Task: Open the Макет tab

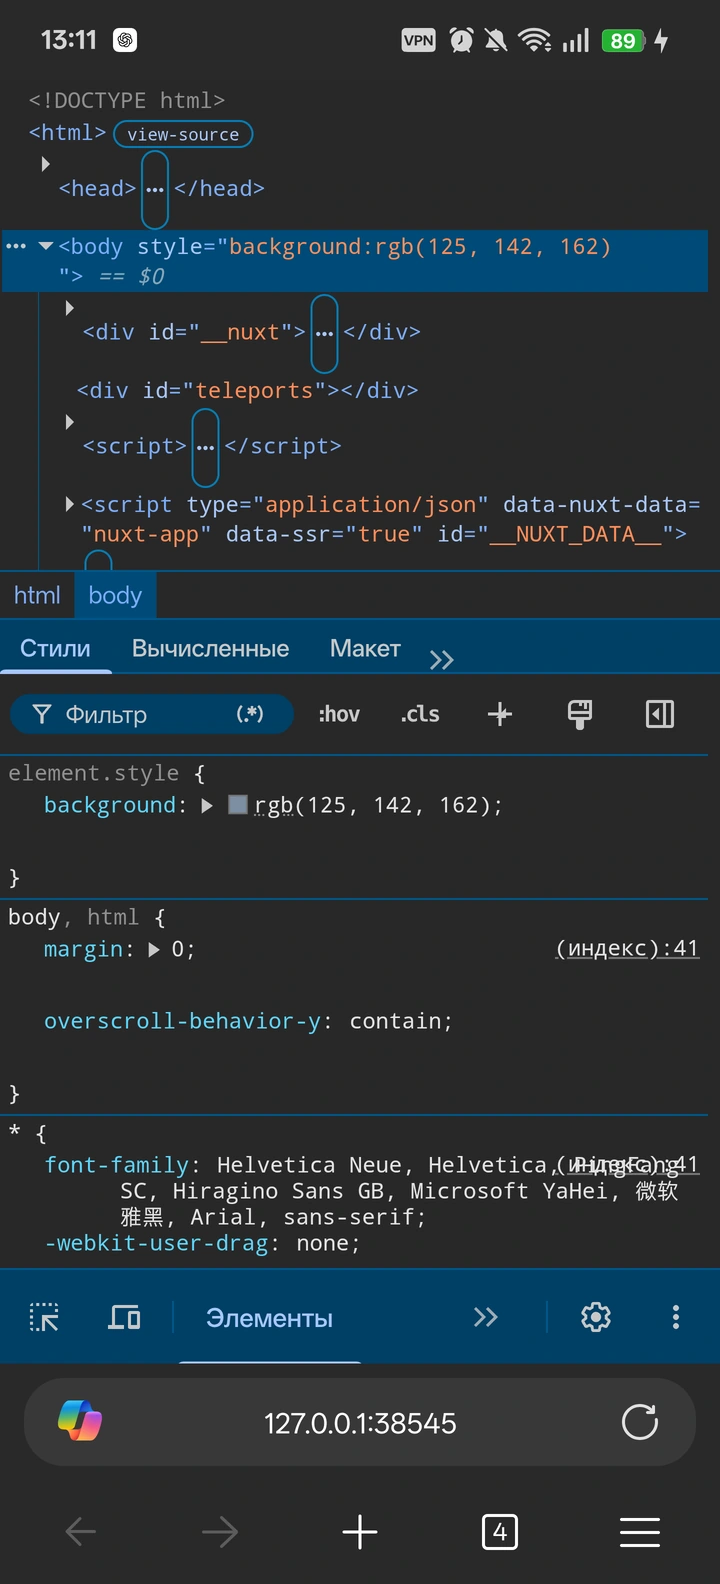Action: click(x=365, y=648)
